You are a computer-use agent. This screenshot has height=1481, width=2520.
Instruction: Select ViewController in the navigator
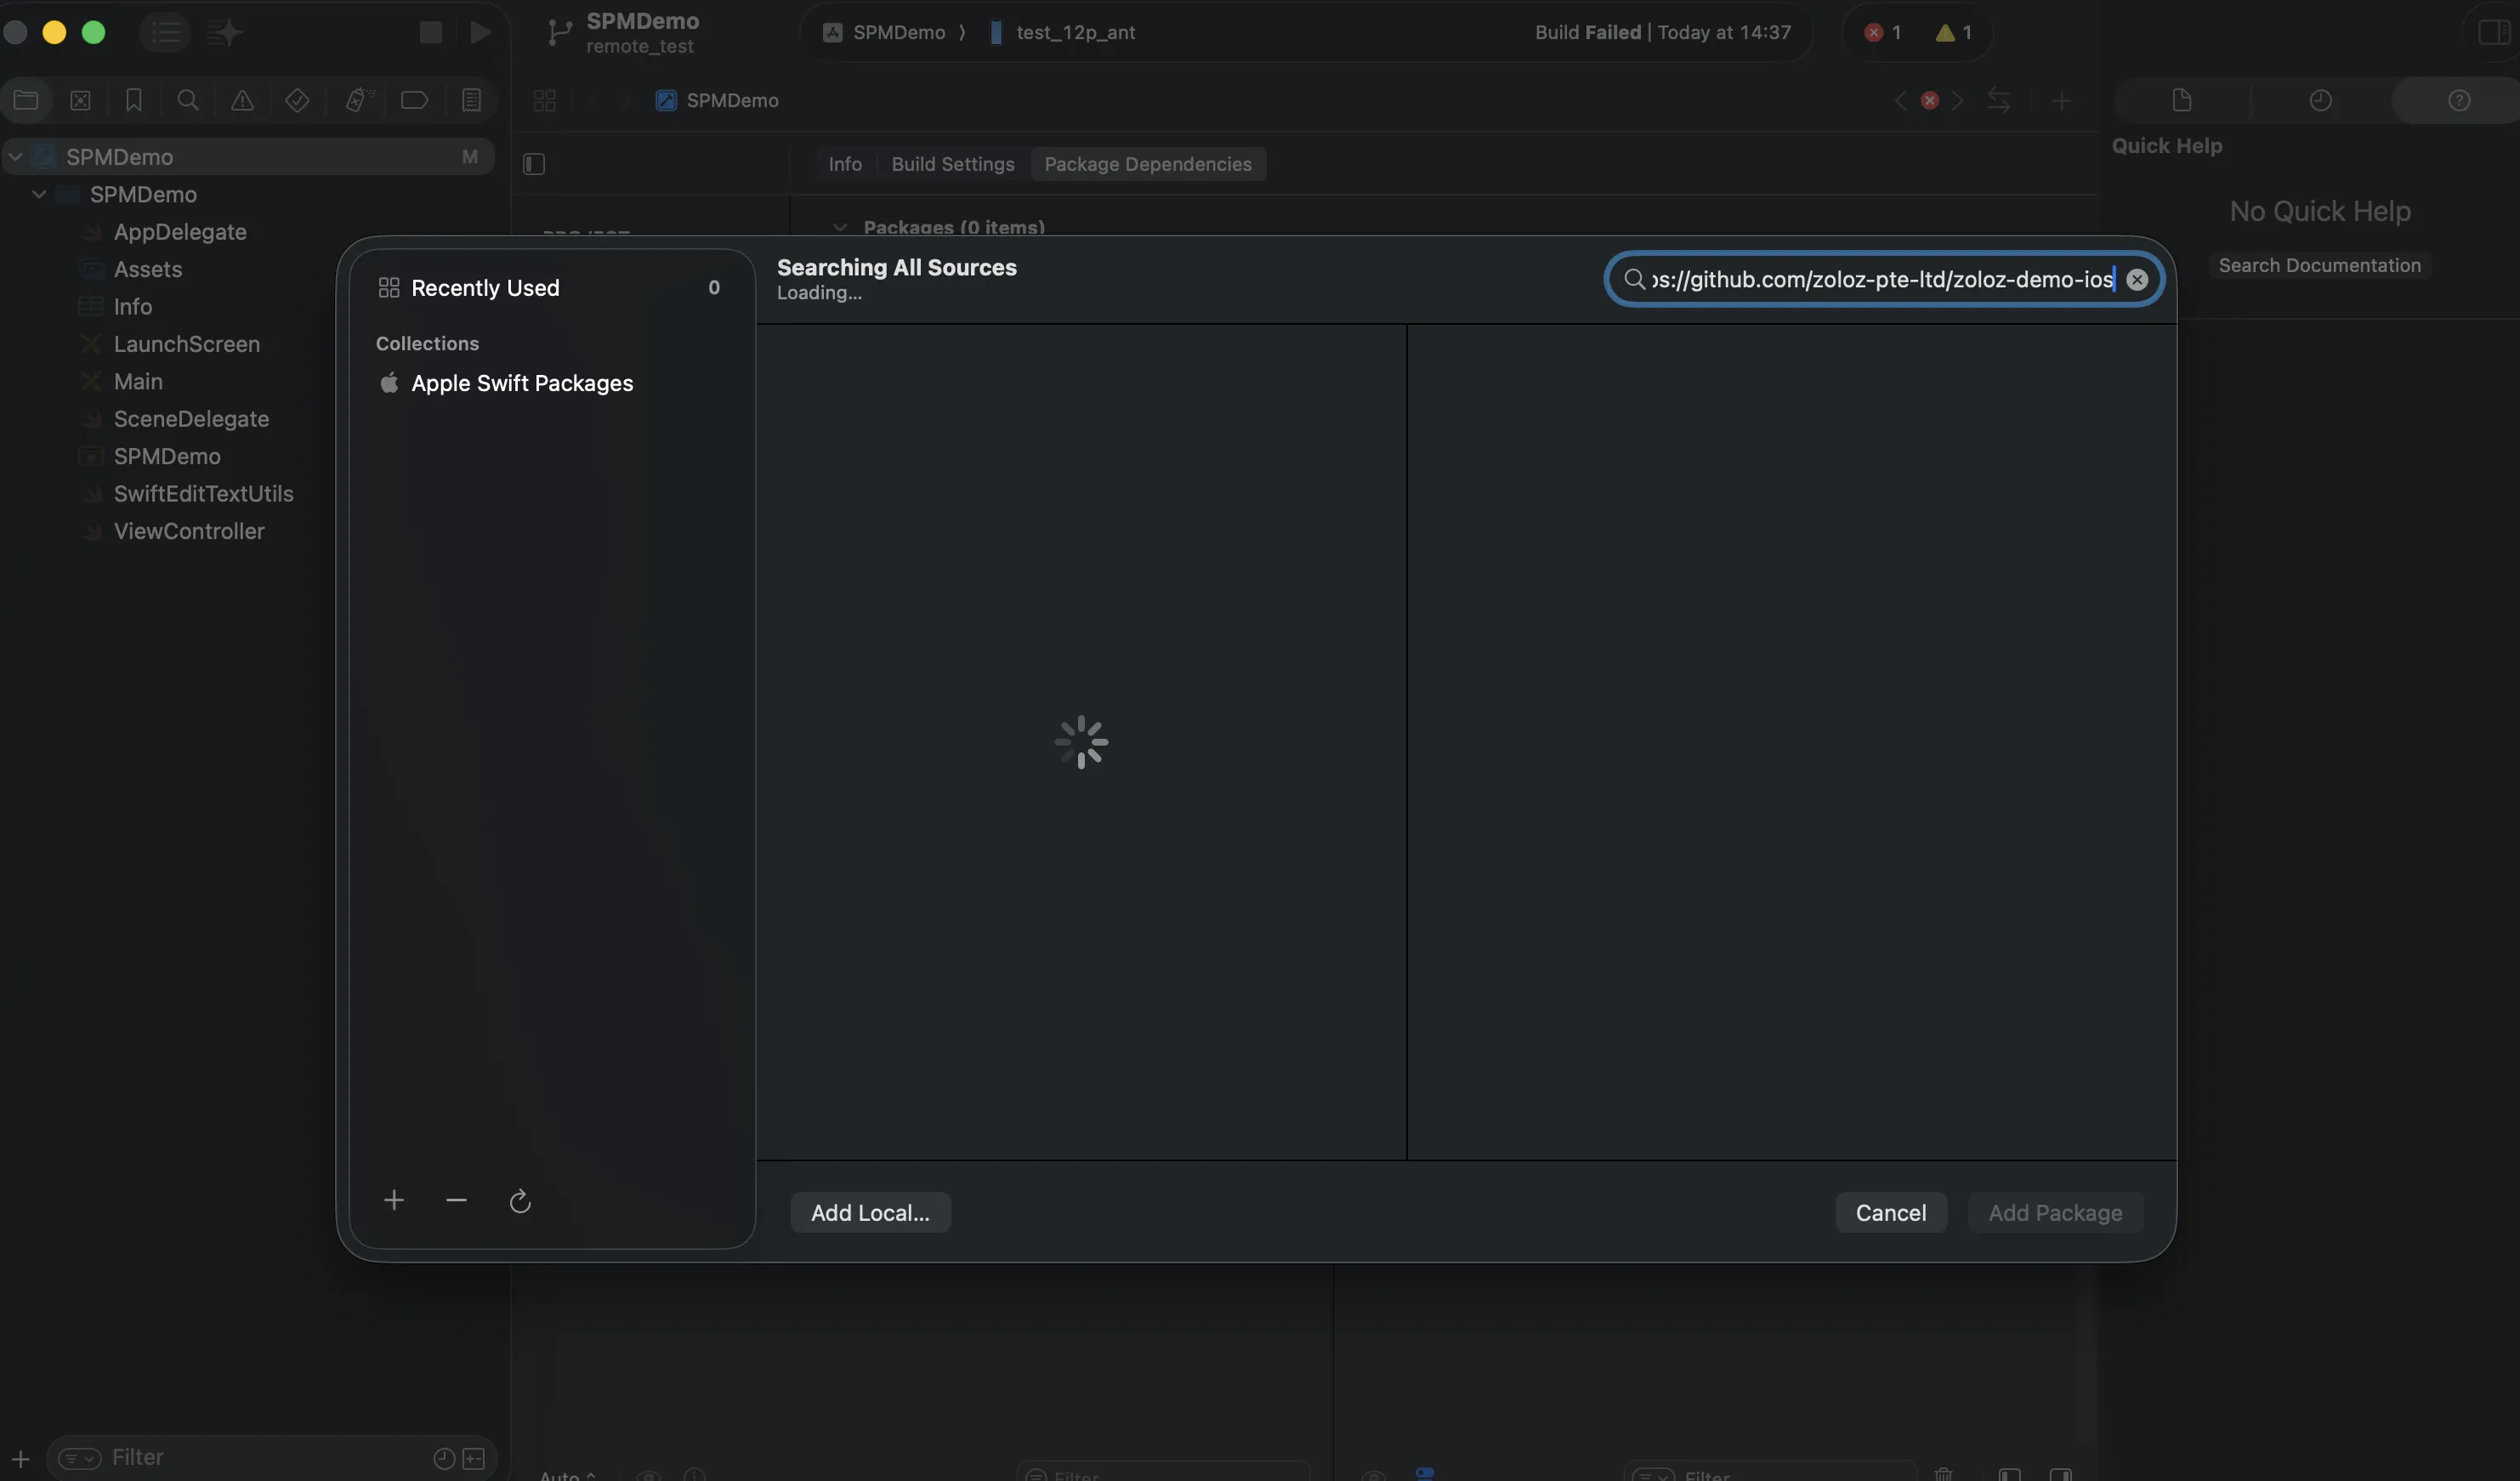[189, 531]
